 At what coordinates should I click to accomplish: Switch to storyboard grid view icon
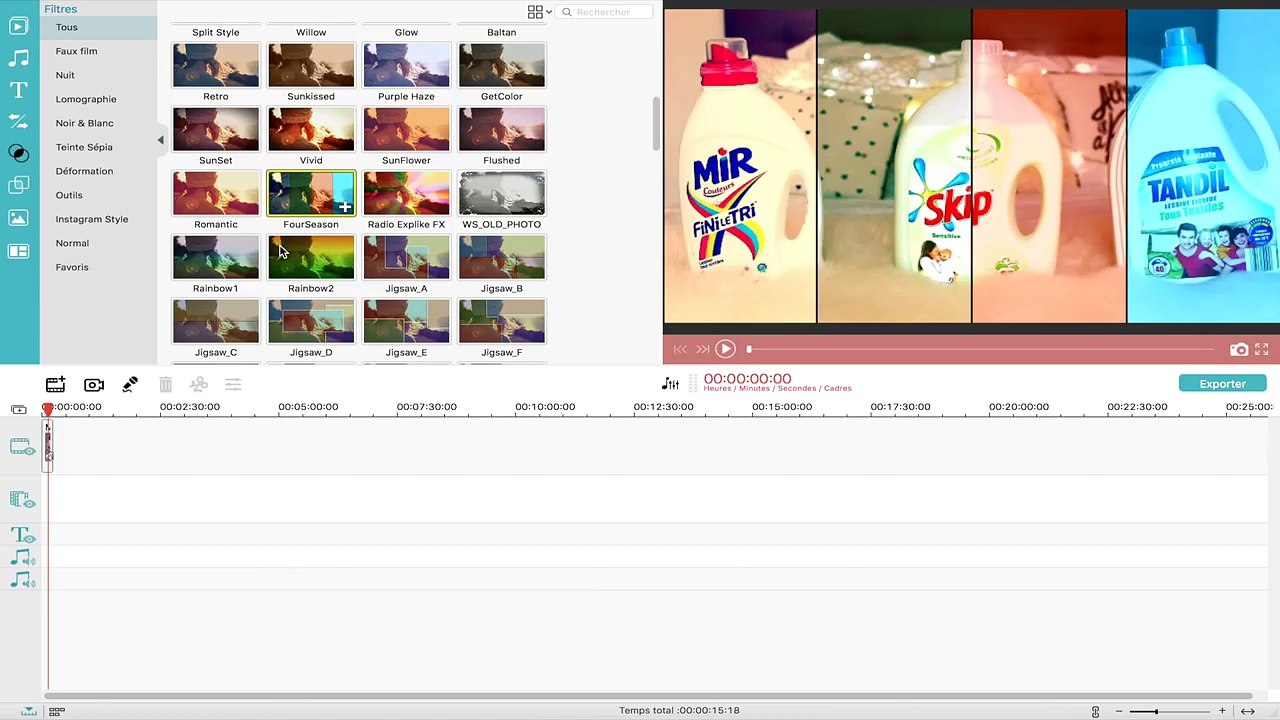57,711
